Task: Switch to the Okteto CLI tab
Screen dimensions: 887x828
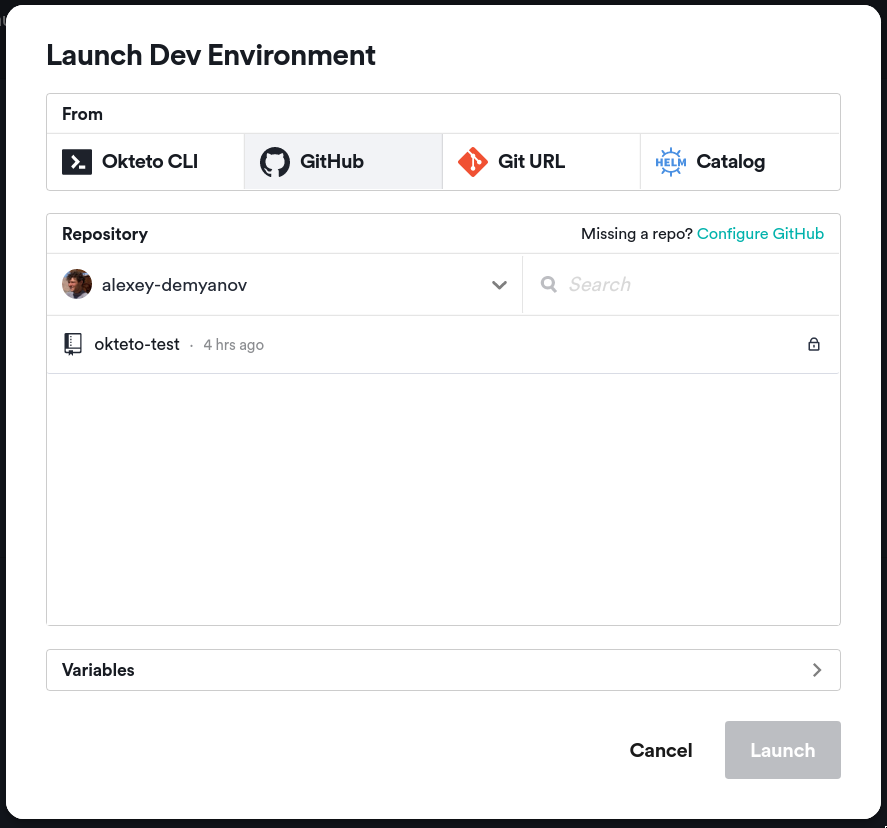Action: pos(145,161)
